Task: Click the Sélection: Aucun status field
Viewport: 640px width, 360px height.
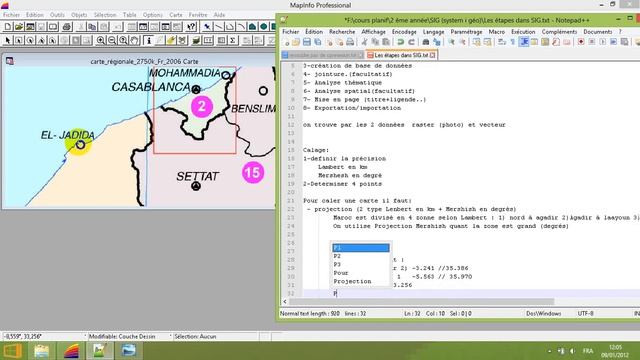Action: coord(215,337)
